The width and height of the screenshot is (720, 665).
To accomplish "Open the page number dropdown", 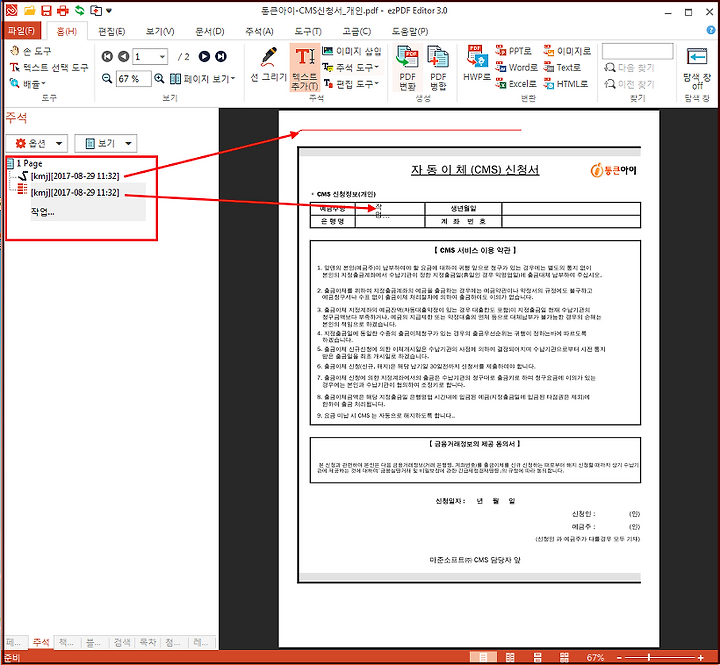I will tap(162, 56).
